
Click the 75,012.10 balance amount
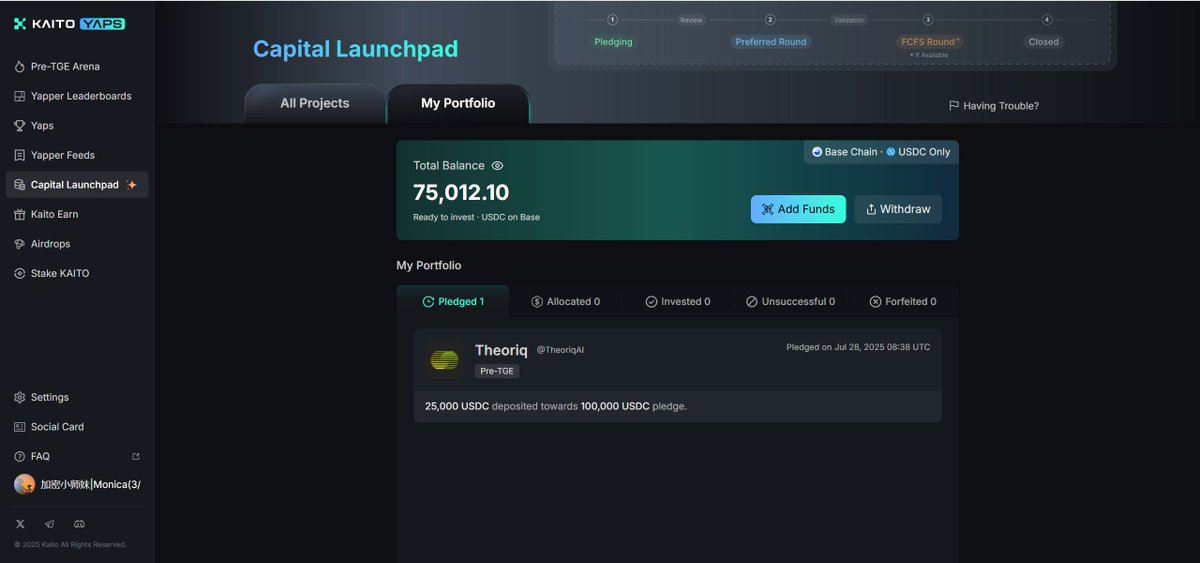click(x=461, y=193)
